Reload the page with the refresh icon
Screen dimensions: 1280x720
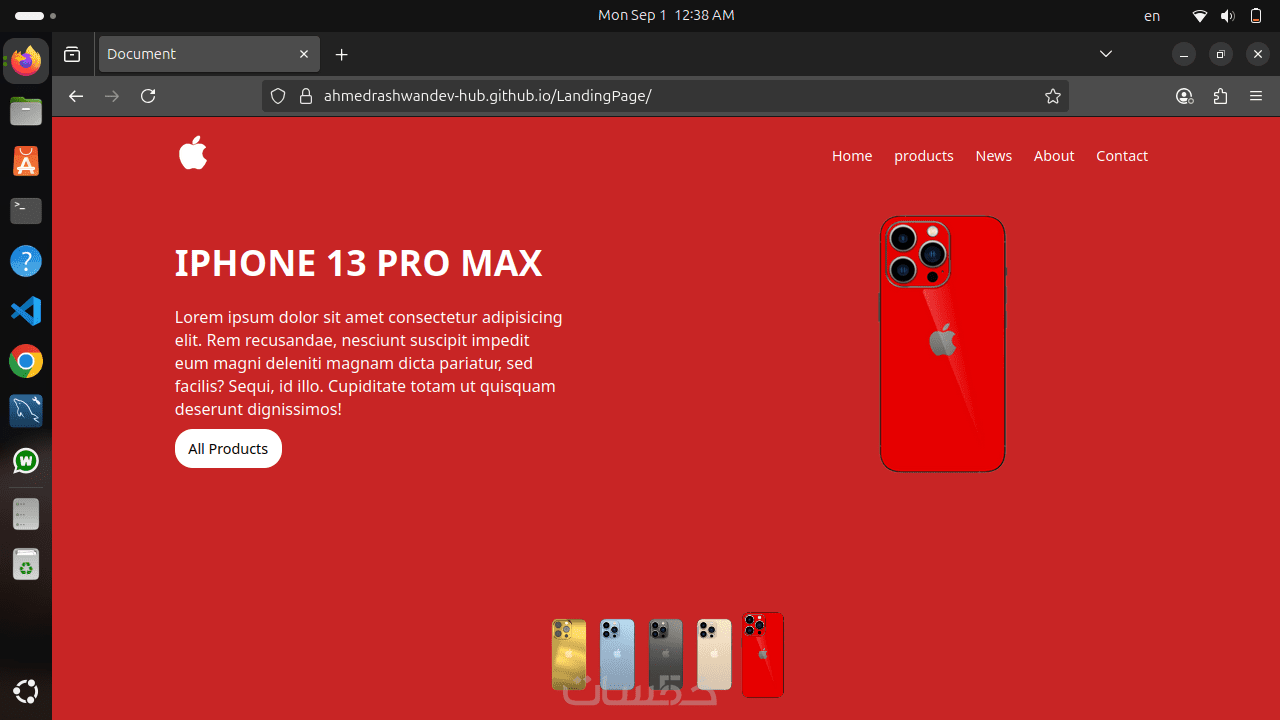148,96
